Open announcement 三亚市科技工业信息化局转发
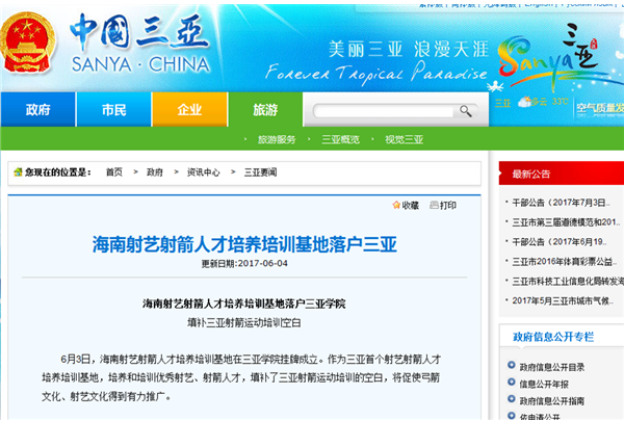Viewport: 626px width, 421px height. pos(568,281)
